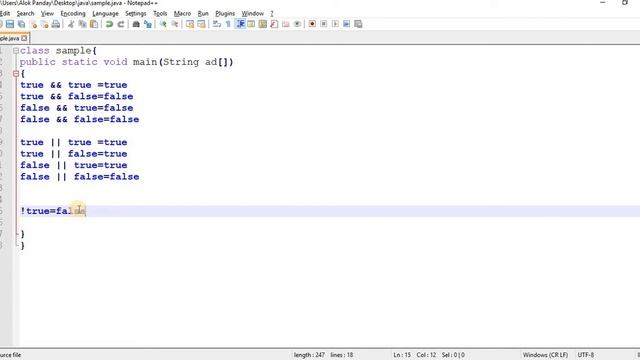Toggle Show All Characters pilcrow icon
640x360 pixels.
click(228, 24)
